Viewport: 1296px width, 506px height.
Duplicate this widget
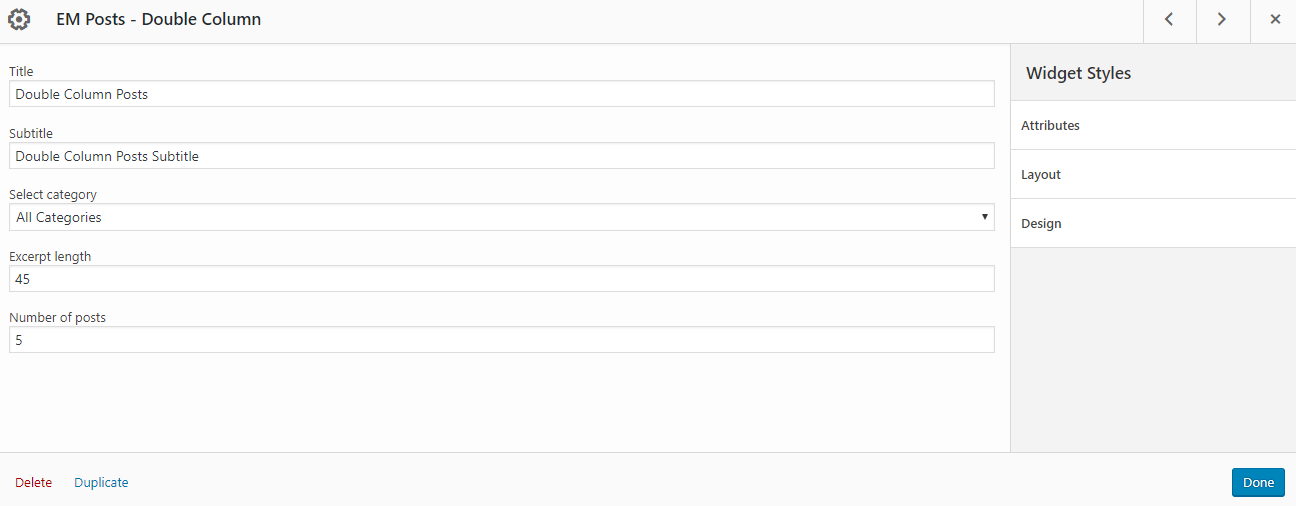click(x=101, y=483)
